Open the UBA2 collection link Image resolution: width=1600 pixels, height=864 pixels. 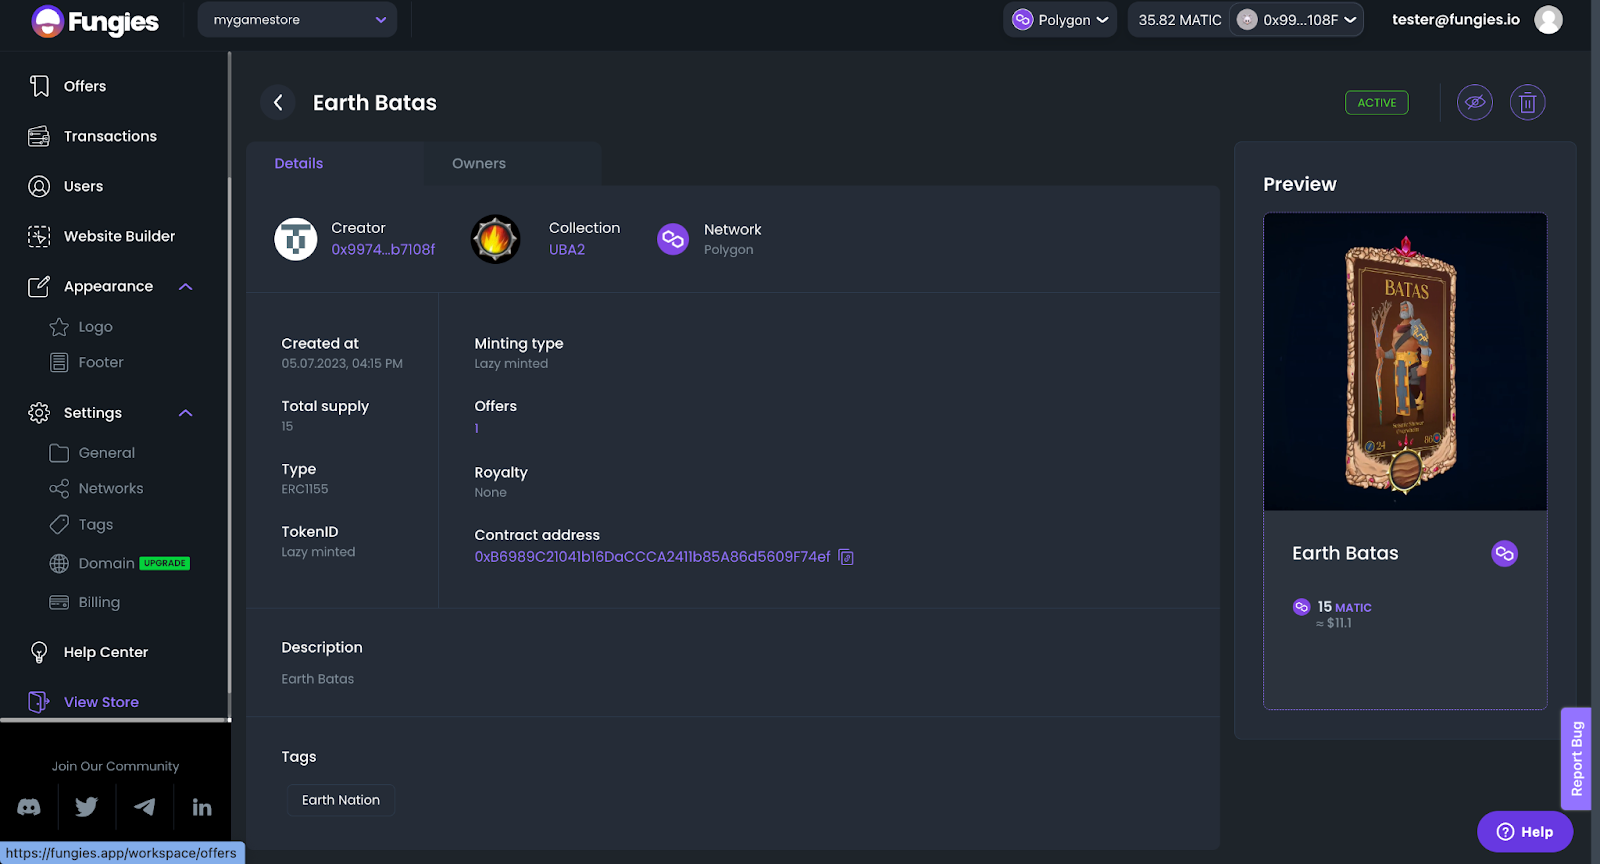[567, 250]
